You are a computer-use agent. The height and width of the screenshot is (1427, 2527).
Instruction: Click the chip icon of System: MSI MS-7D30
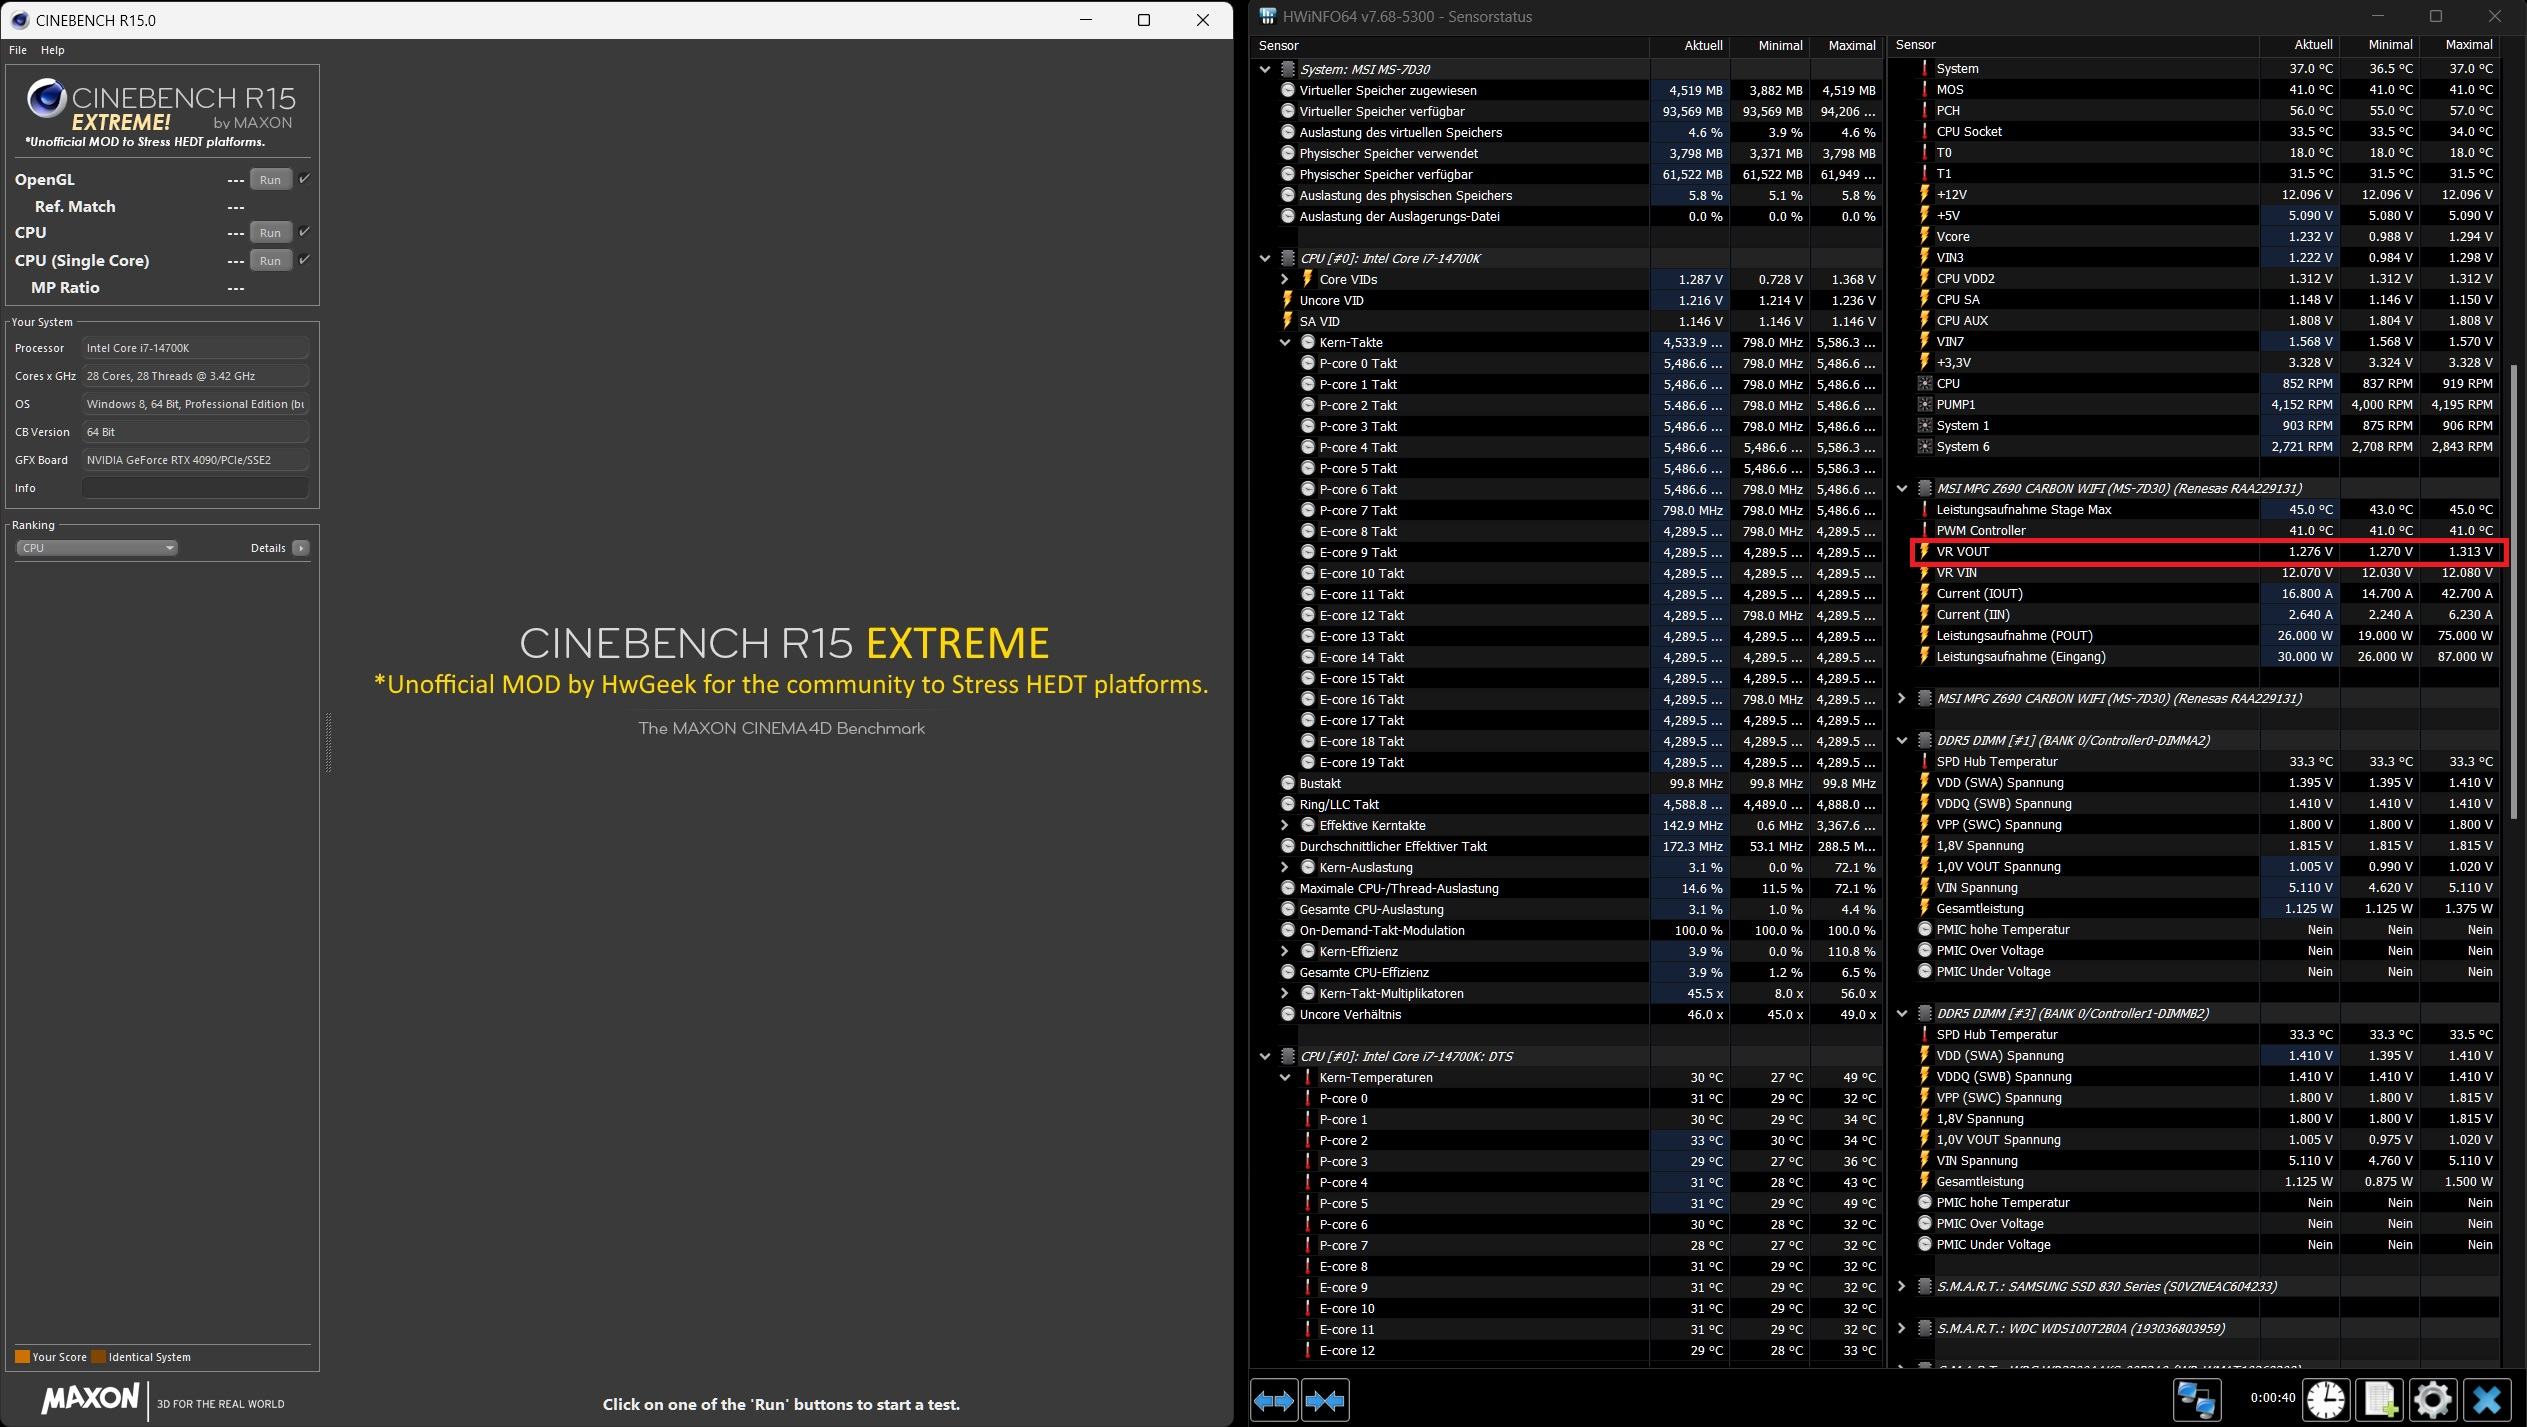pyautogui.click(x=1288, y=69)
